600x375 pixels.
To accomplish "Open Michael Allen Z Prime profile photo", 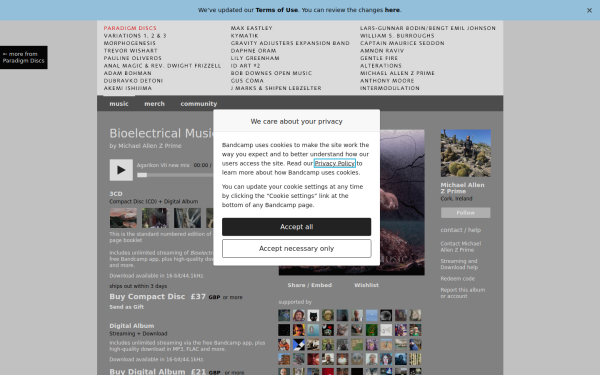I will point(466,153).
